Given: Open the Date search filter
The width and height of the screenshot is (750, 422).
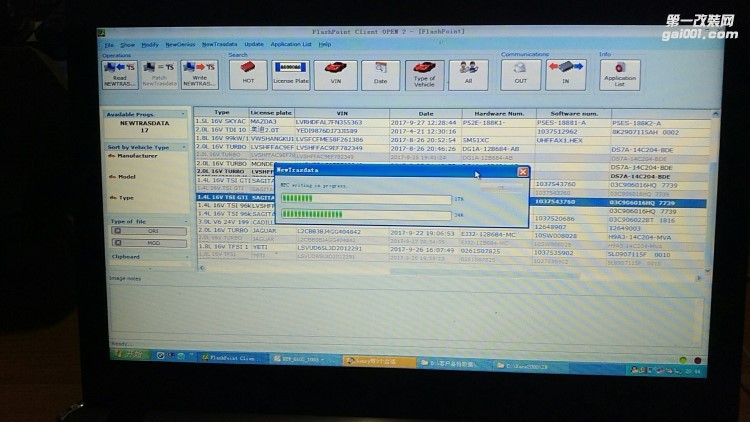Looking at the screenshot, I should [380, 74].
